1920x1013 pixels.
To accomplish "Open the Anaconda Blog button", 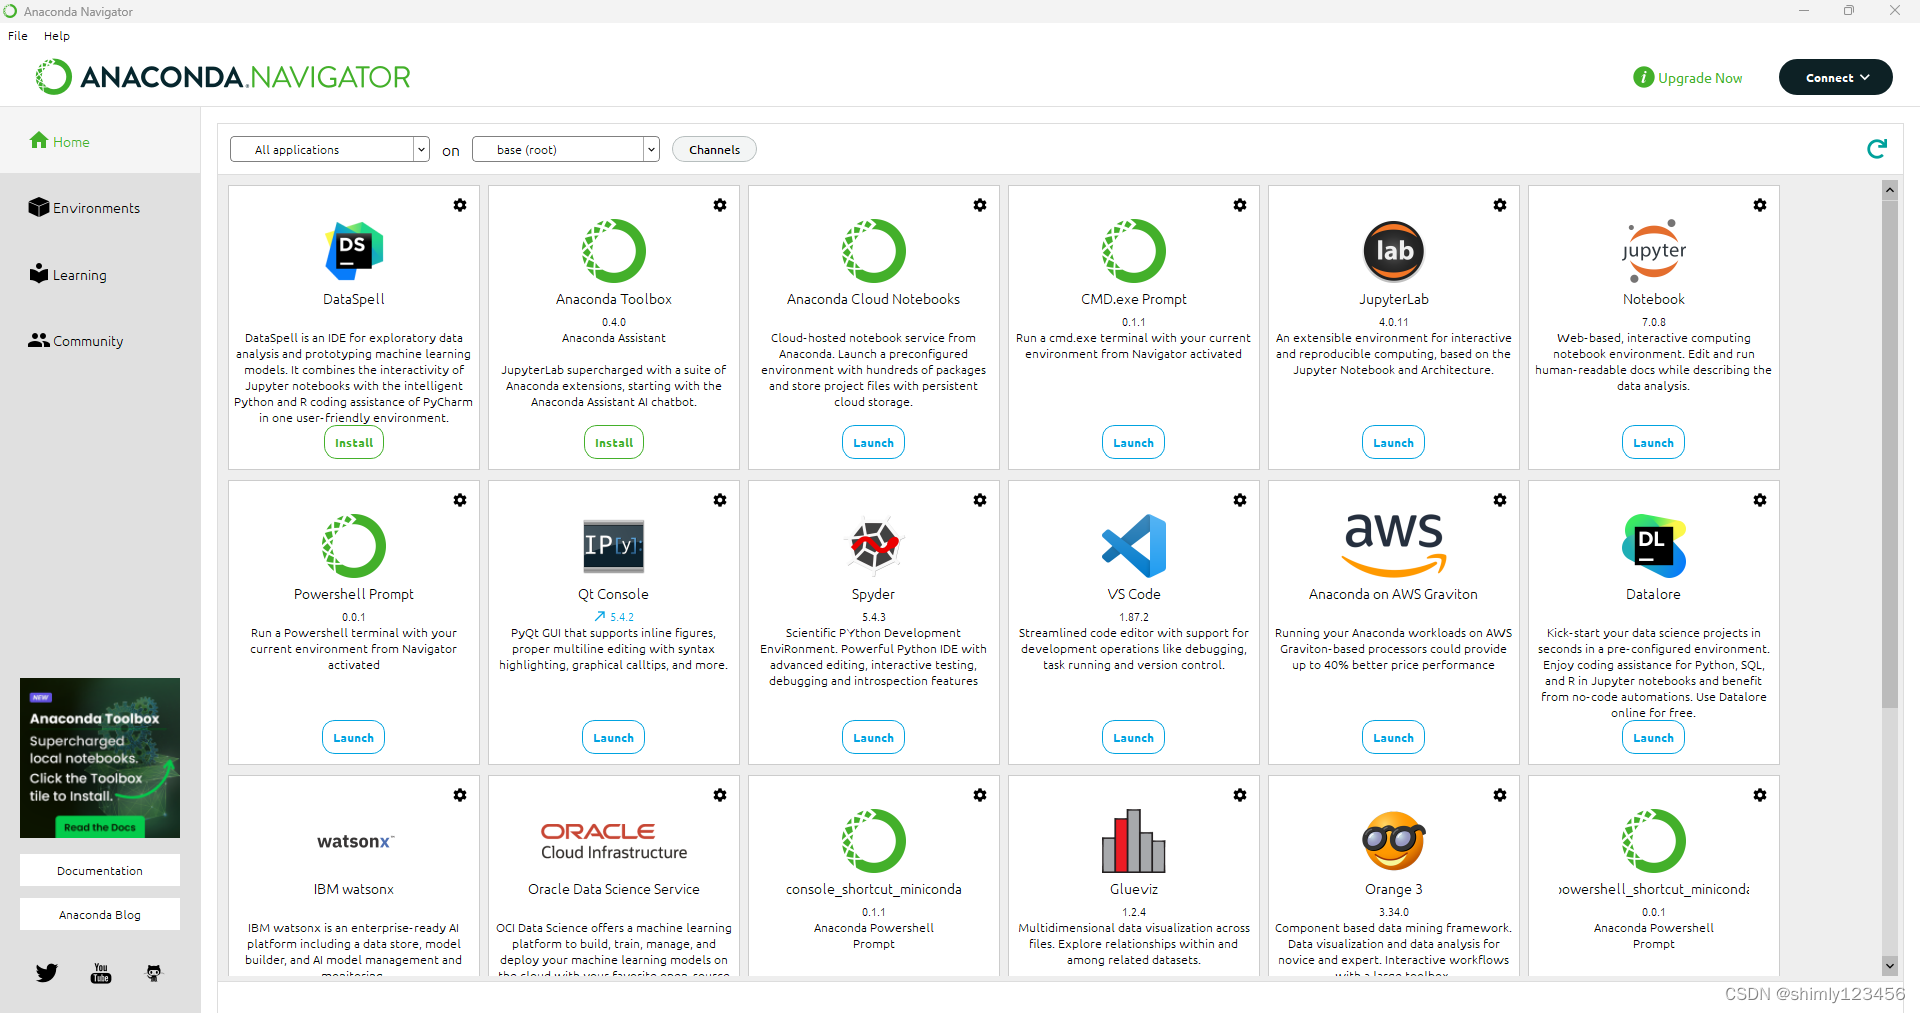I will point(100,915).
